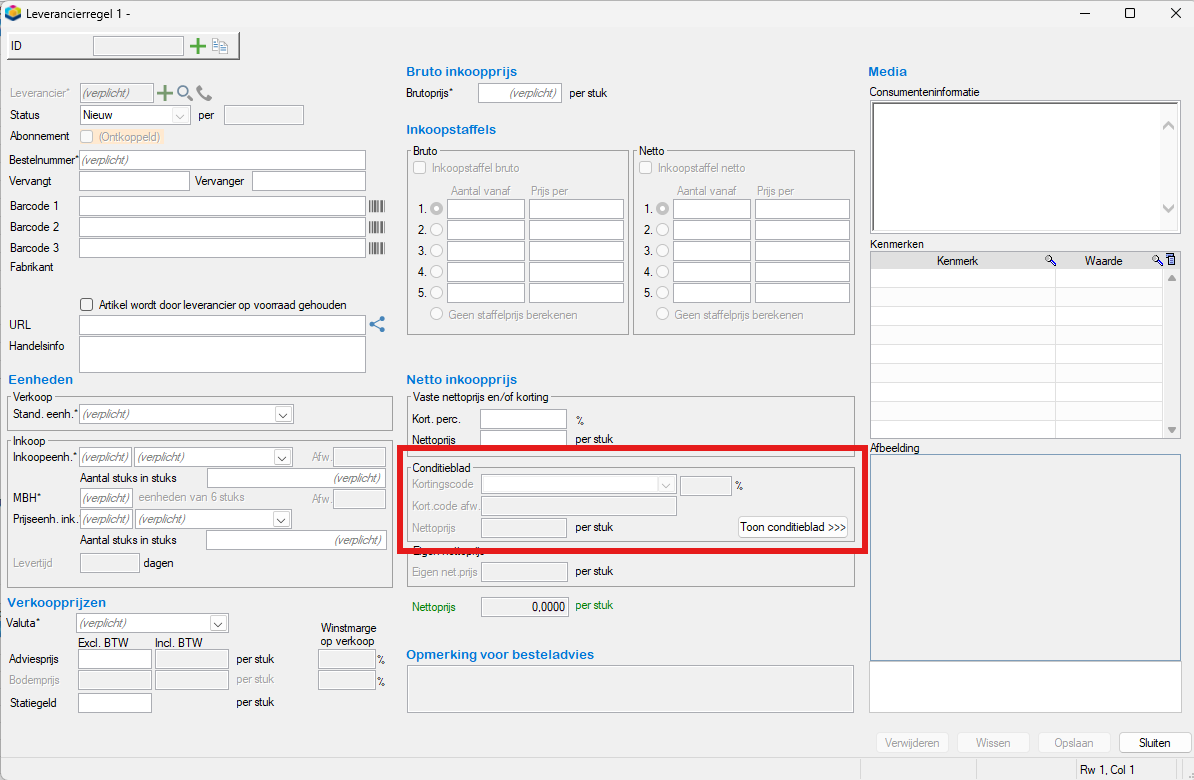
Task: Select Netto staffel radio option 3
Action: point(662,251)
